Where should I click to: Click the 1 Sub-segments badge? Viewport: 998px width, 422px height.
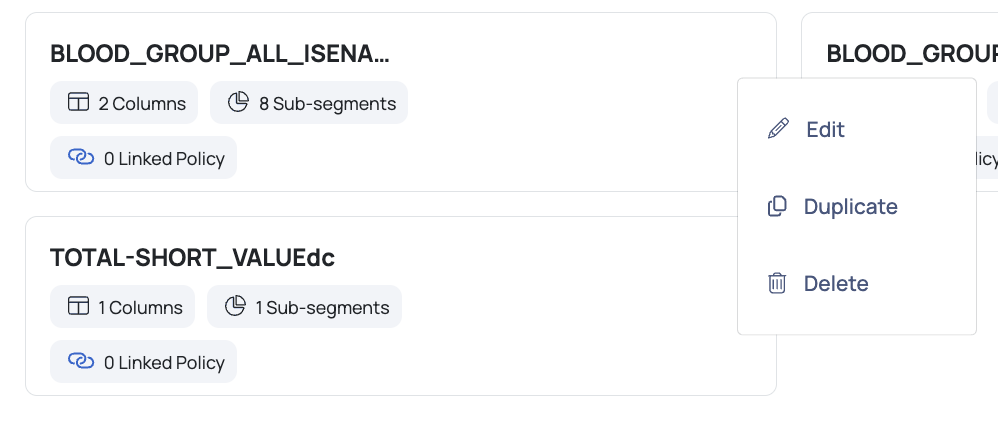click(x=304, y=307)
